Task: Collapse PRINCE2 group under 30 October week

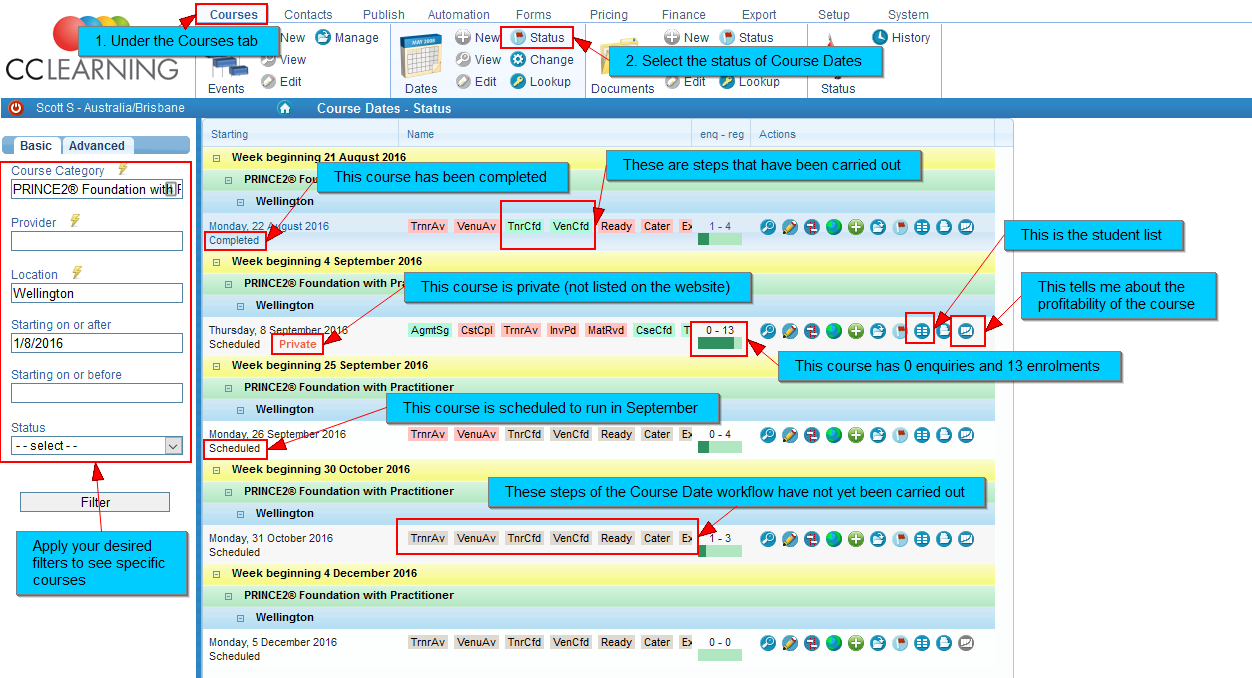Action: [228, 492]
